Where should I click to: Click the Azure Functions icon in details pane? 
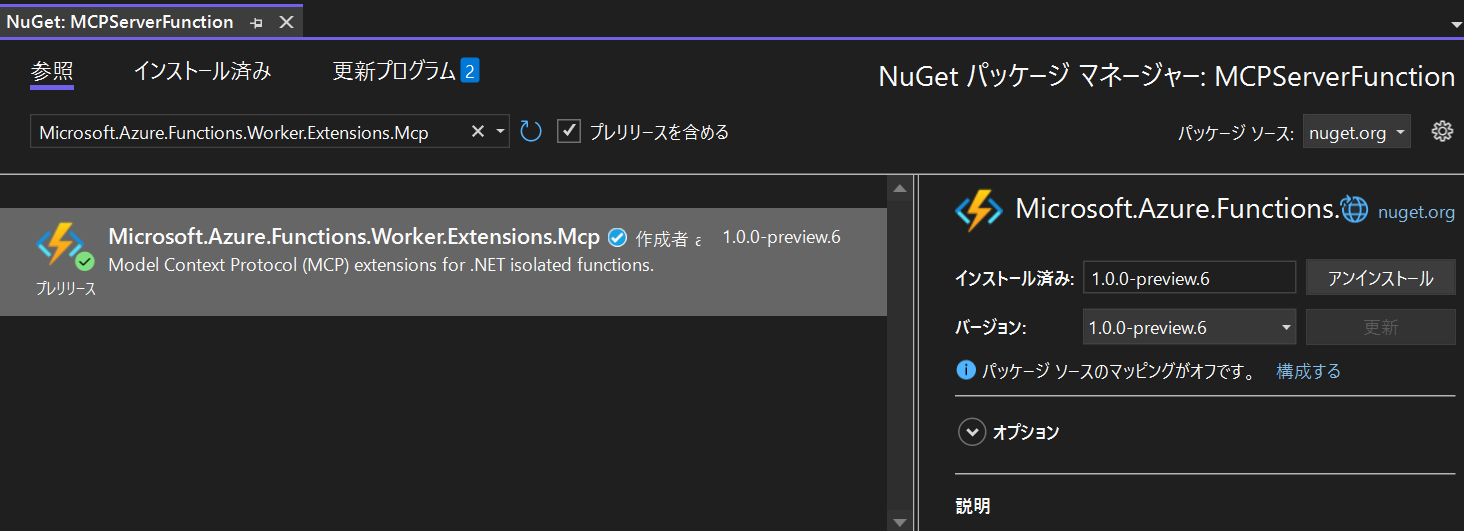978,209
